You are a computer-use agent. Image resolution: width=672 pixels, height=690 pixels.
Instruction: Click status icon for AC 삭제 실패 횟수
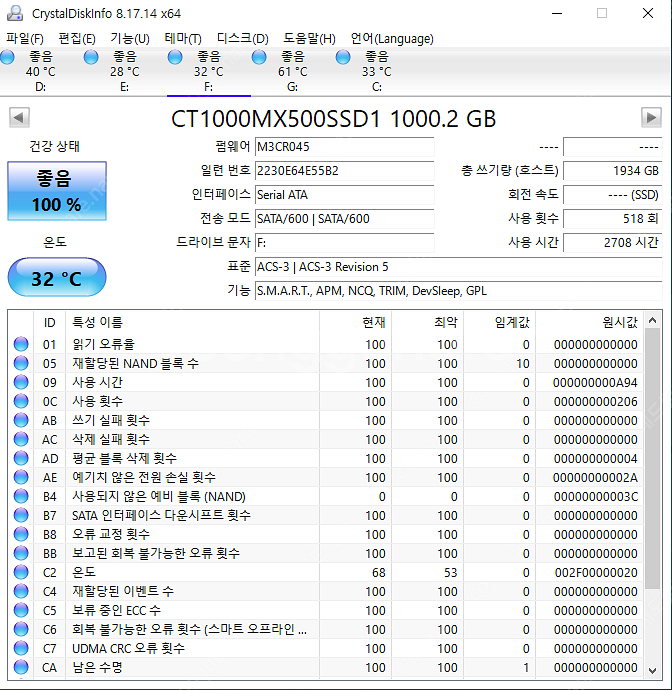pyautogui.click(x=21, y=439)
